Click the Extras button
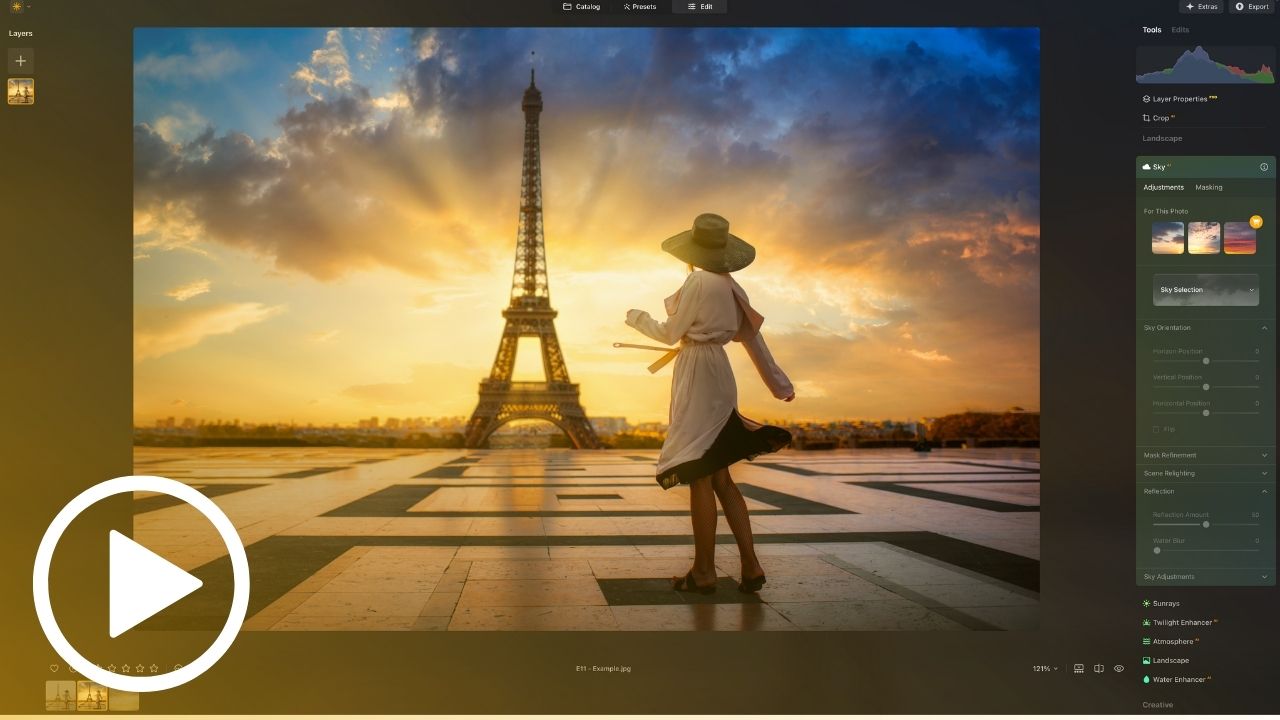Viewport: 1280px width, 720px height. tap(1201, 7)
